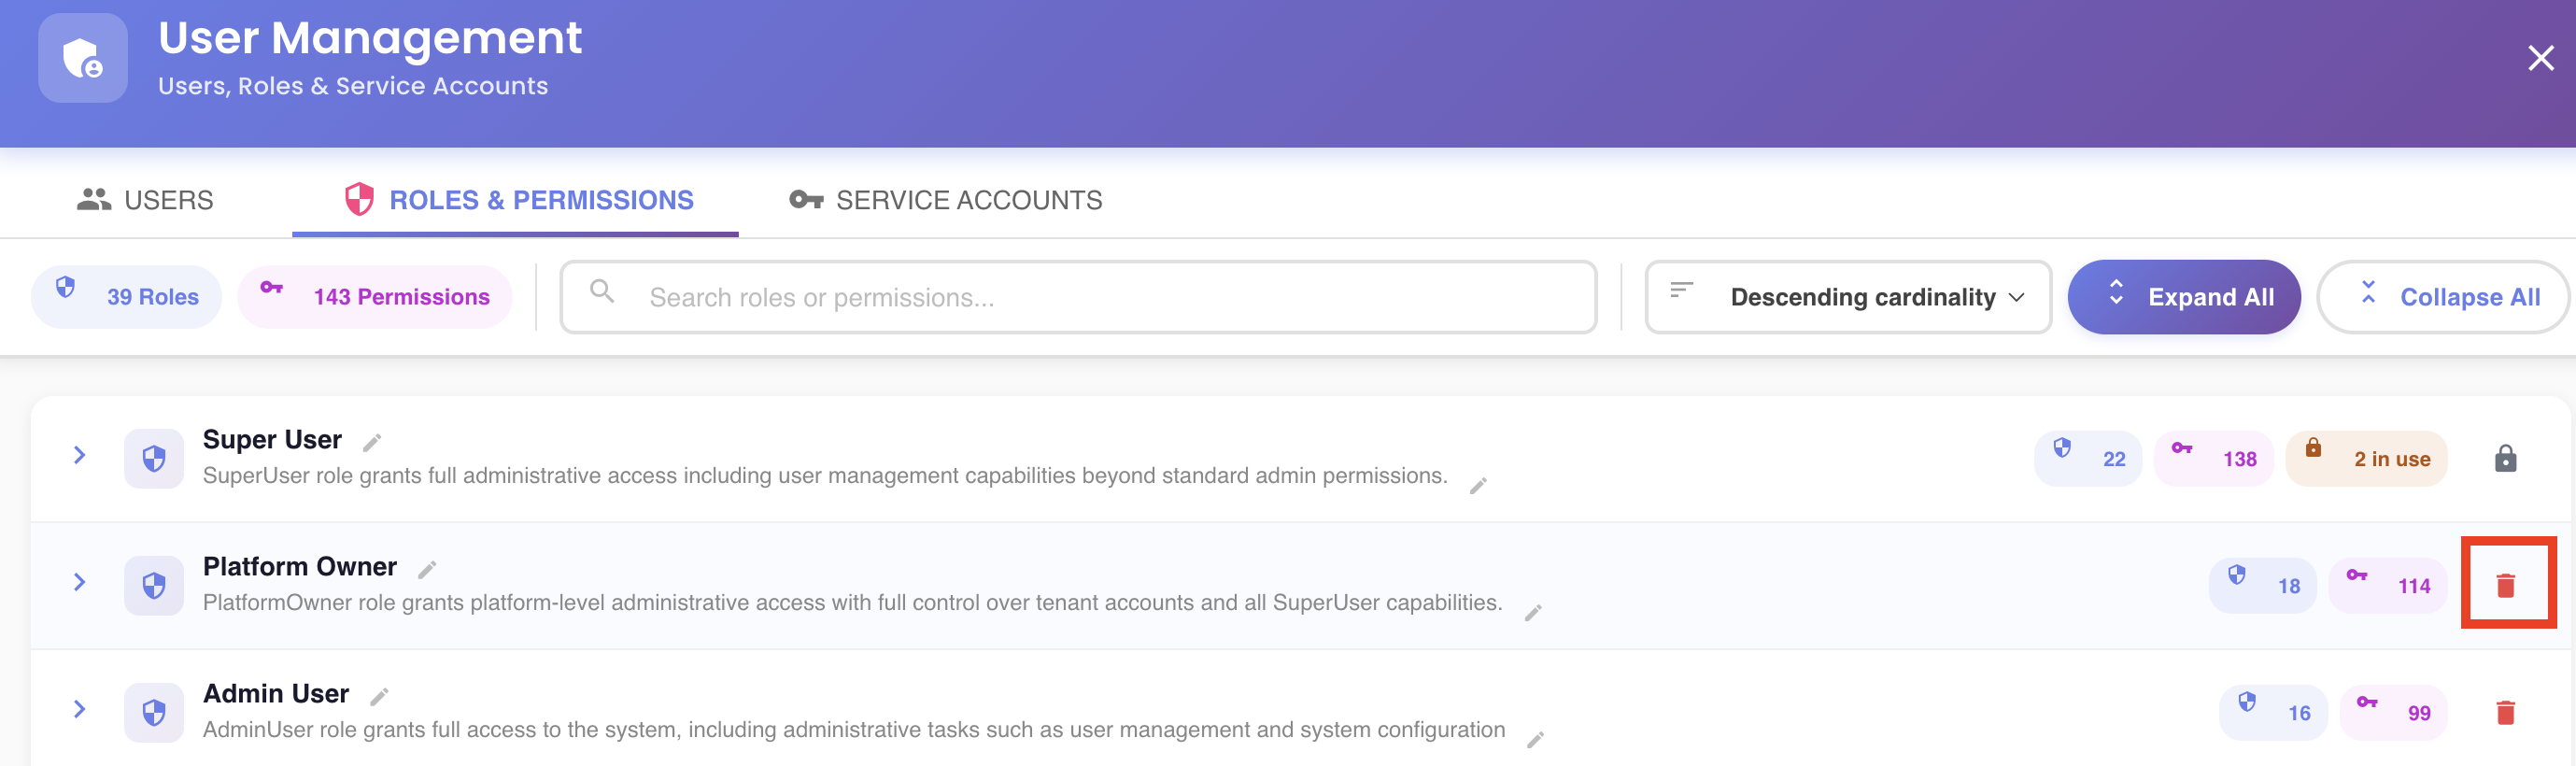This screenshot has height=766, width=2576.
Task: Edit the Super User description text
Action: click(1478, 485)
